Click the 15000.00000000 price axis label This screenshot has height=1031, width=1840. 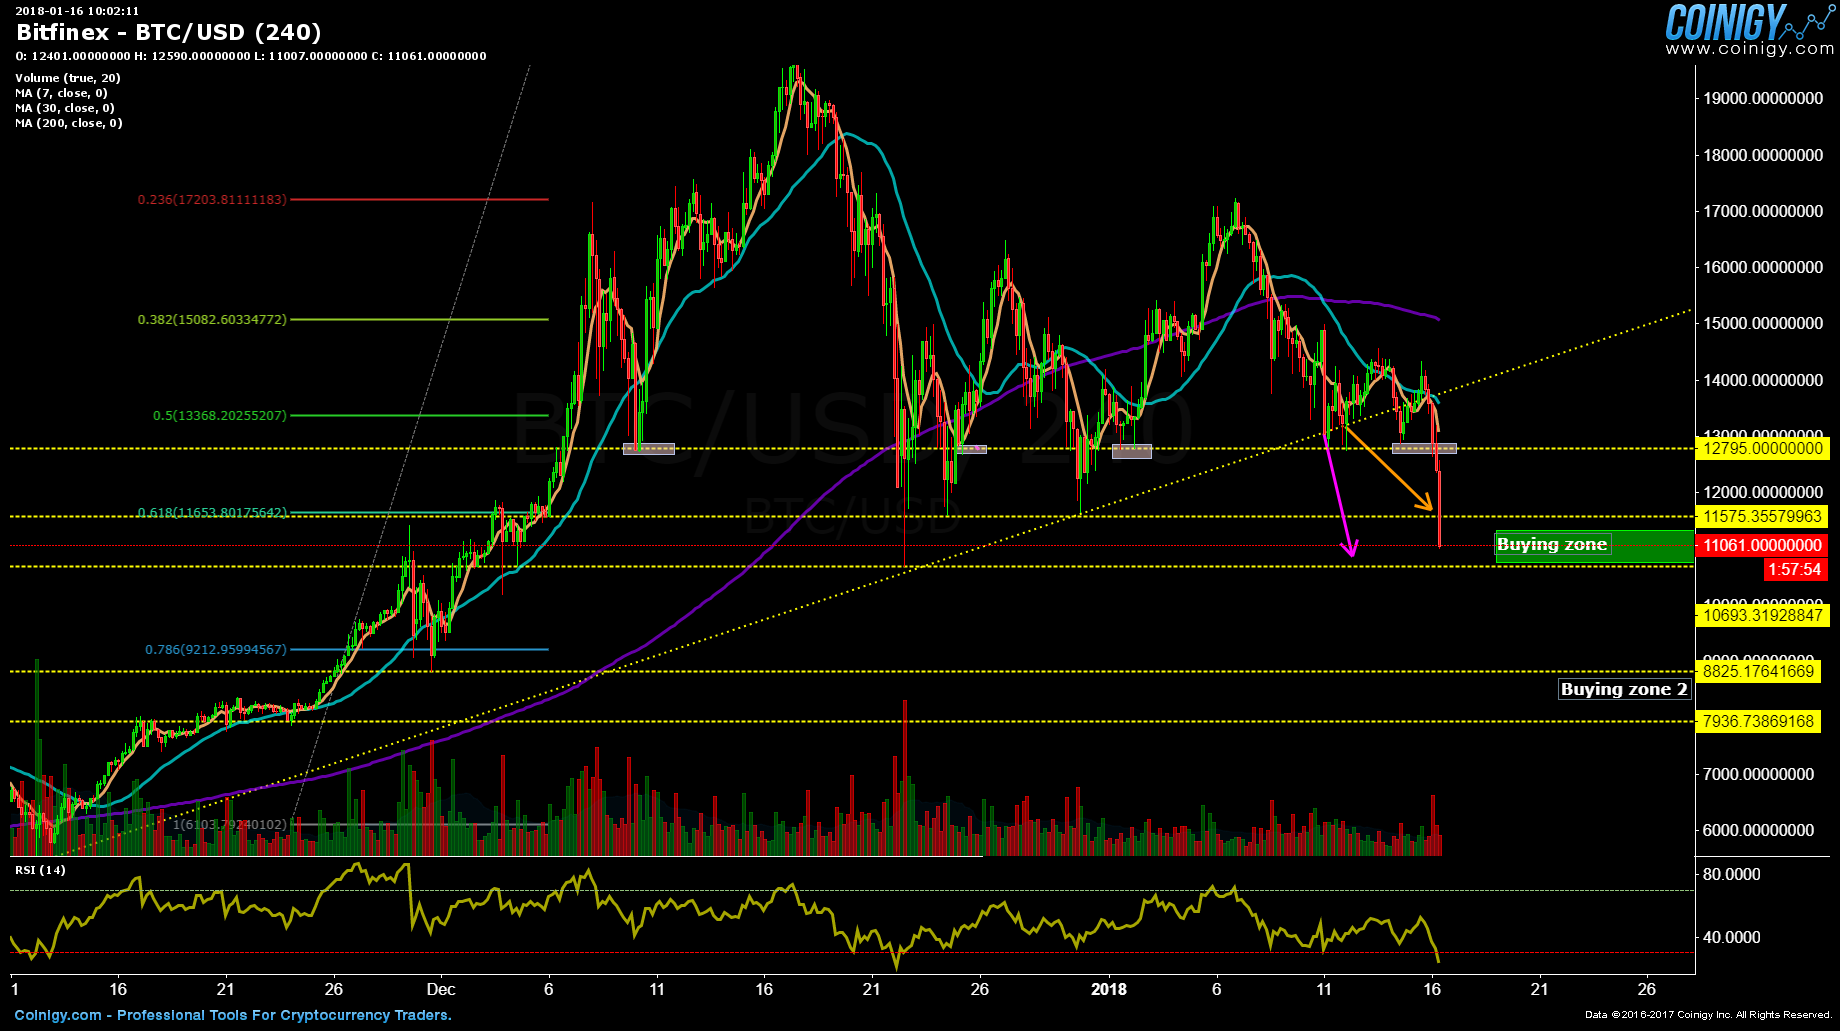click(1765, 324)
